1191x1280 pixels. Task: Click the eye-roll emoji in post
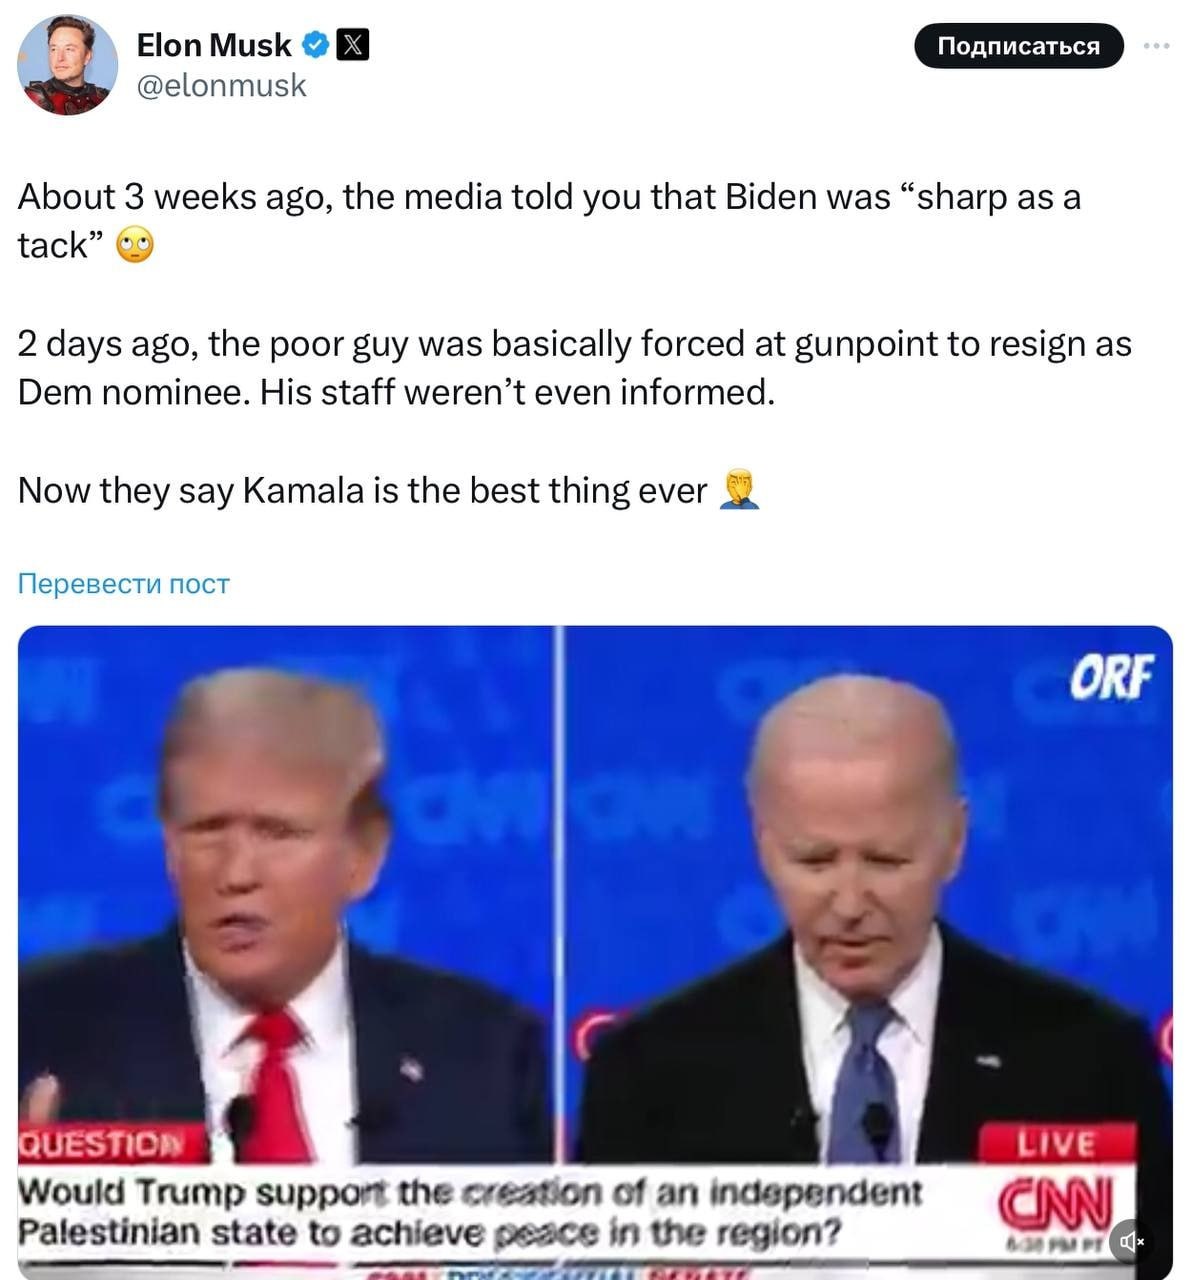point(135,245)
